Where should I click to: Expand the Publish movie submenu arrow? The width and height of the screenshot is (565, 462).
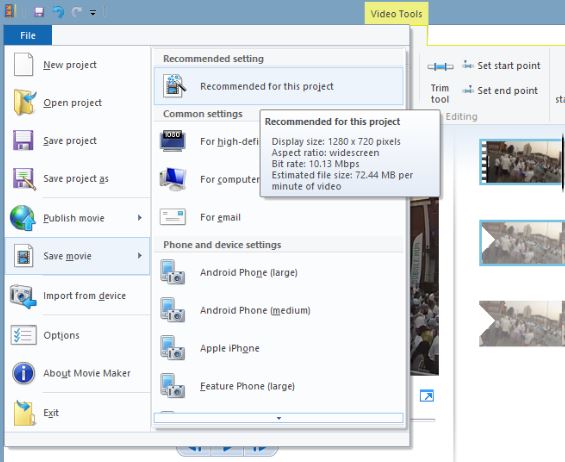(140, 218)
